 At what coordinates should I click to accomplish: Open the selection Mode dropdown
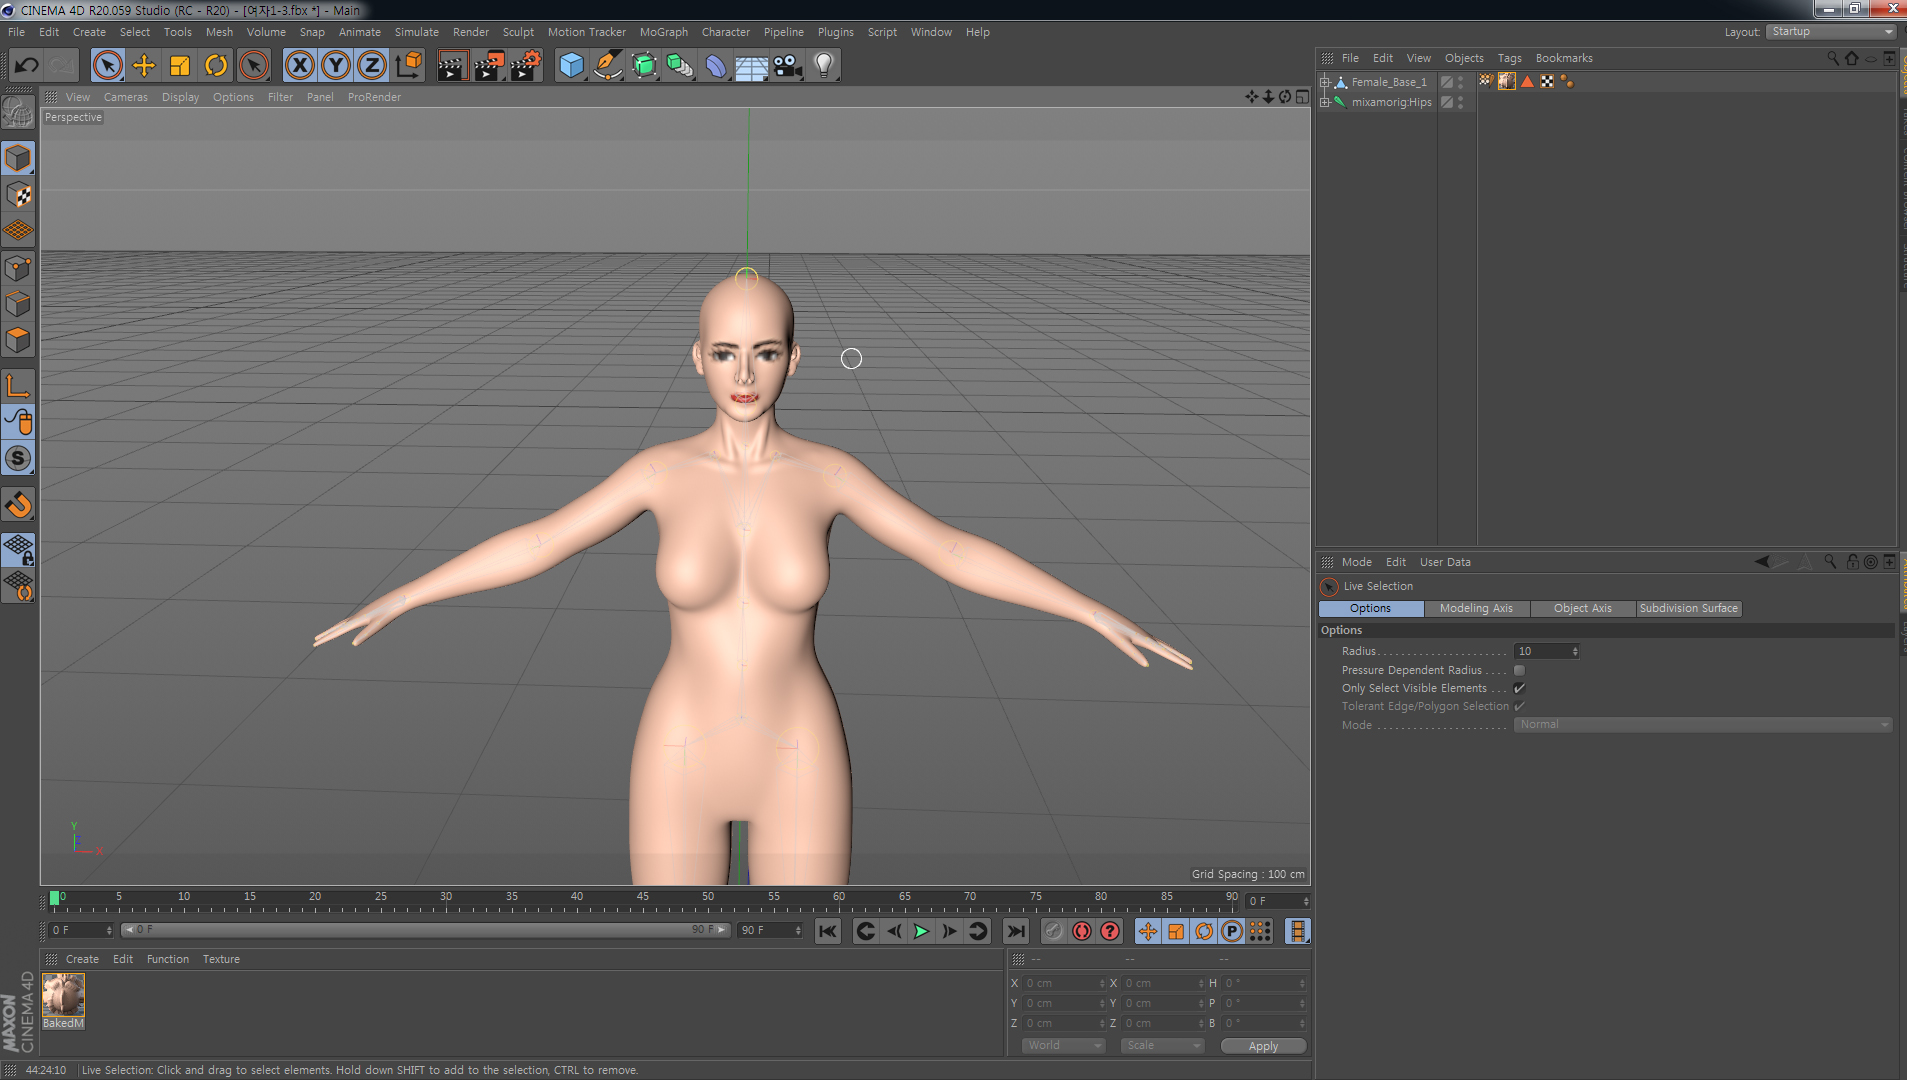point(1703,725)
